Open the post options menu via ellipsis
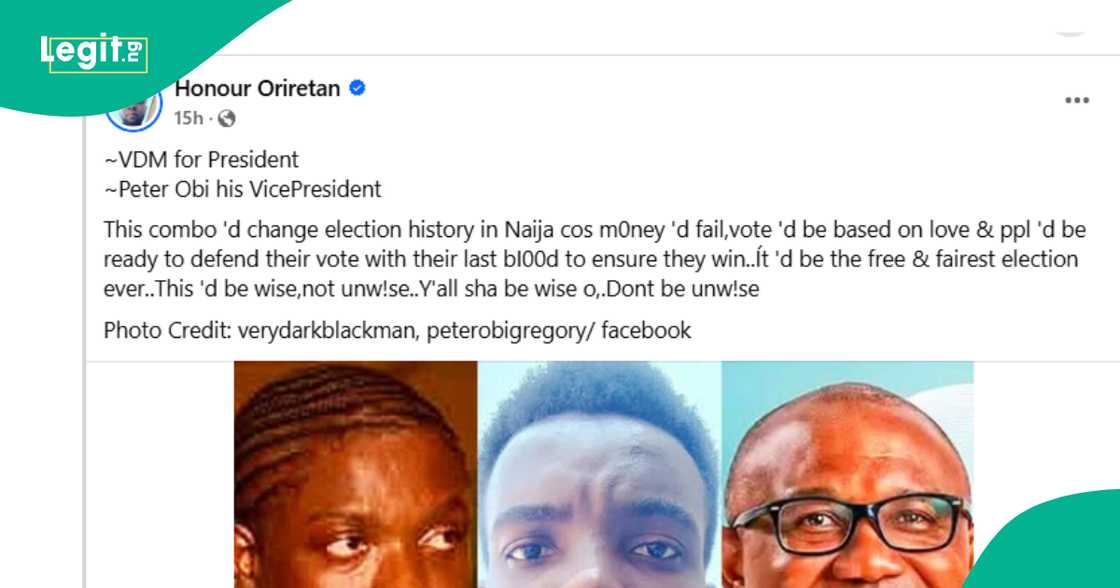1120x588 pixels. tap(1077, 98)
